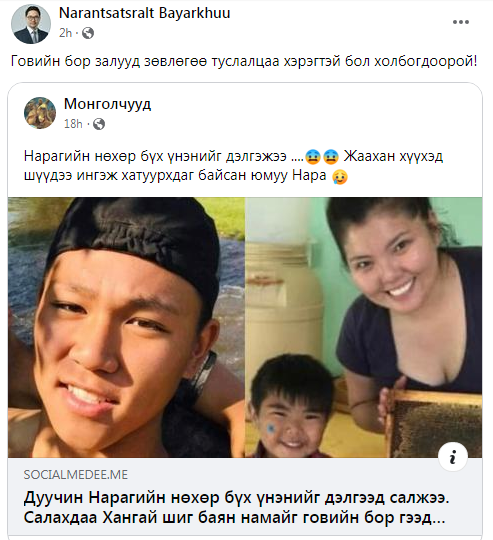Click second headline line 'Салахдаа Хангай шиг баян'
Image resolution: width=493 pixels, height=540 pixels.
(234, 517)
